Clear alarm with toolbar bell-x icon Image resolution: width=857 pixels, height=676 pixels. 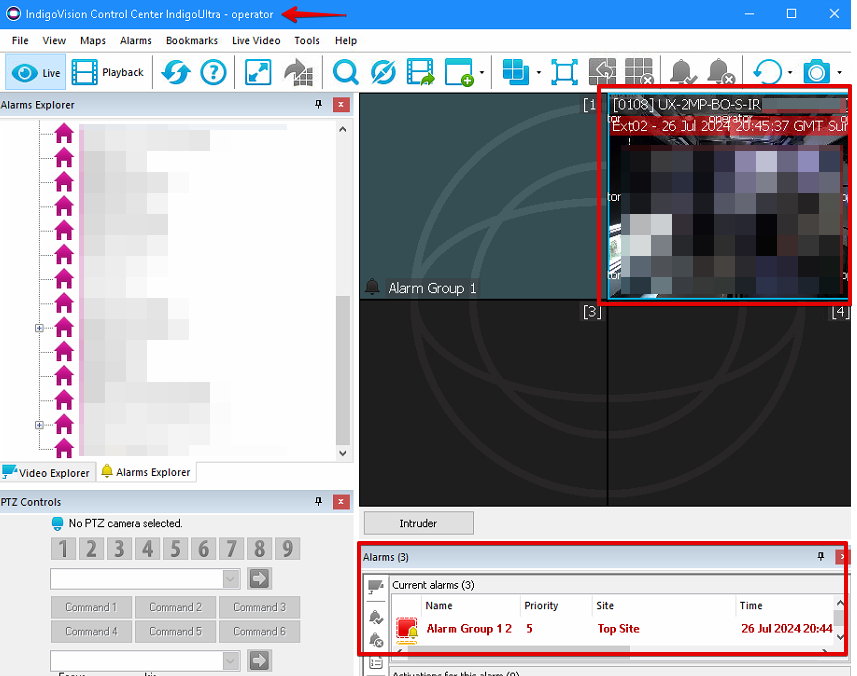pos(720,72)
